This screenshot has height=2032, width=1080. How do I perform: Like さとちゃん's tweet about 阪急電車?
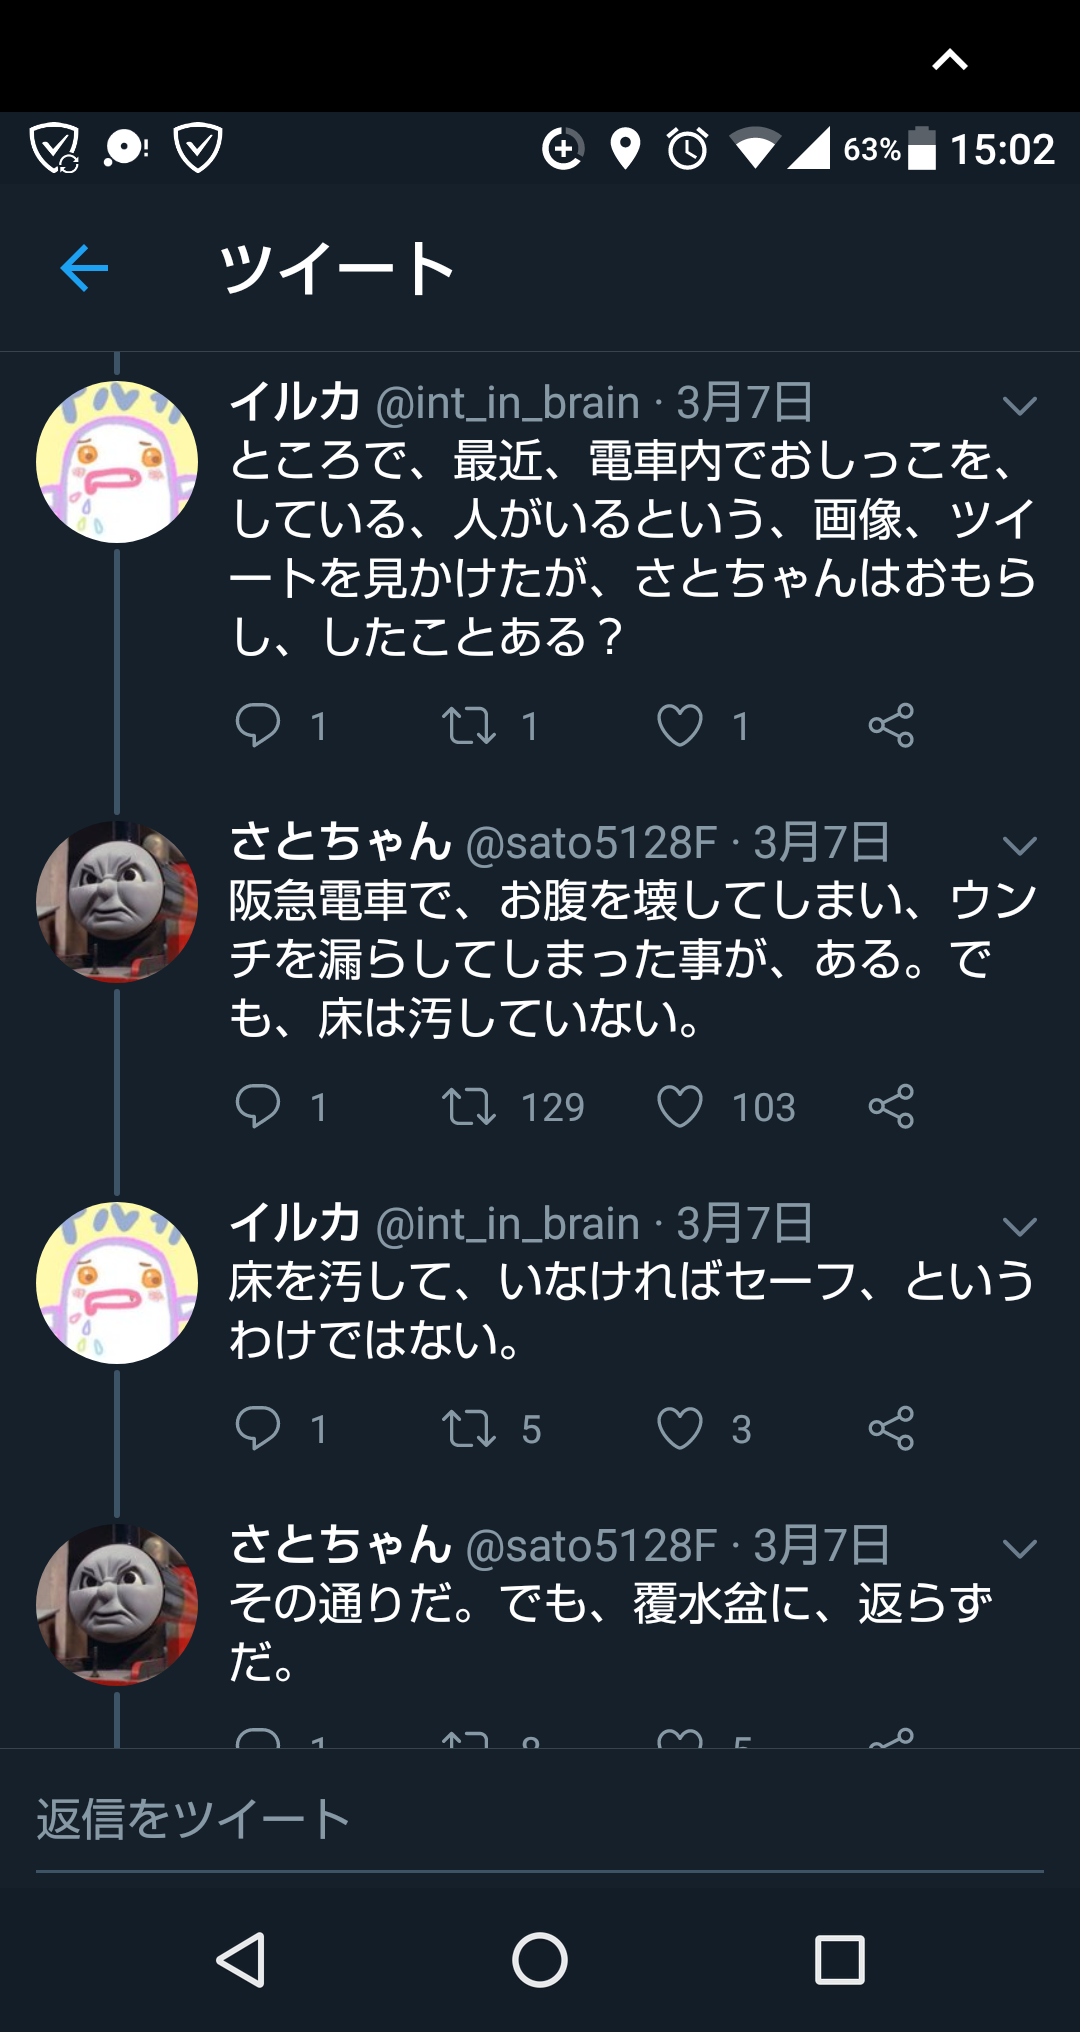point(684,1106)
